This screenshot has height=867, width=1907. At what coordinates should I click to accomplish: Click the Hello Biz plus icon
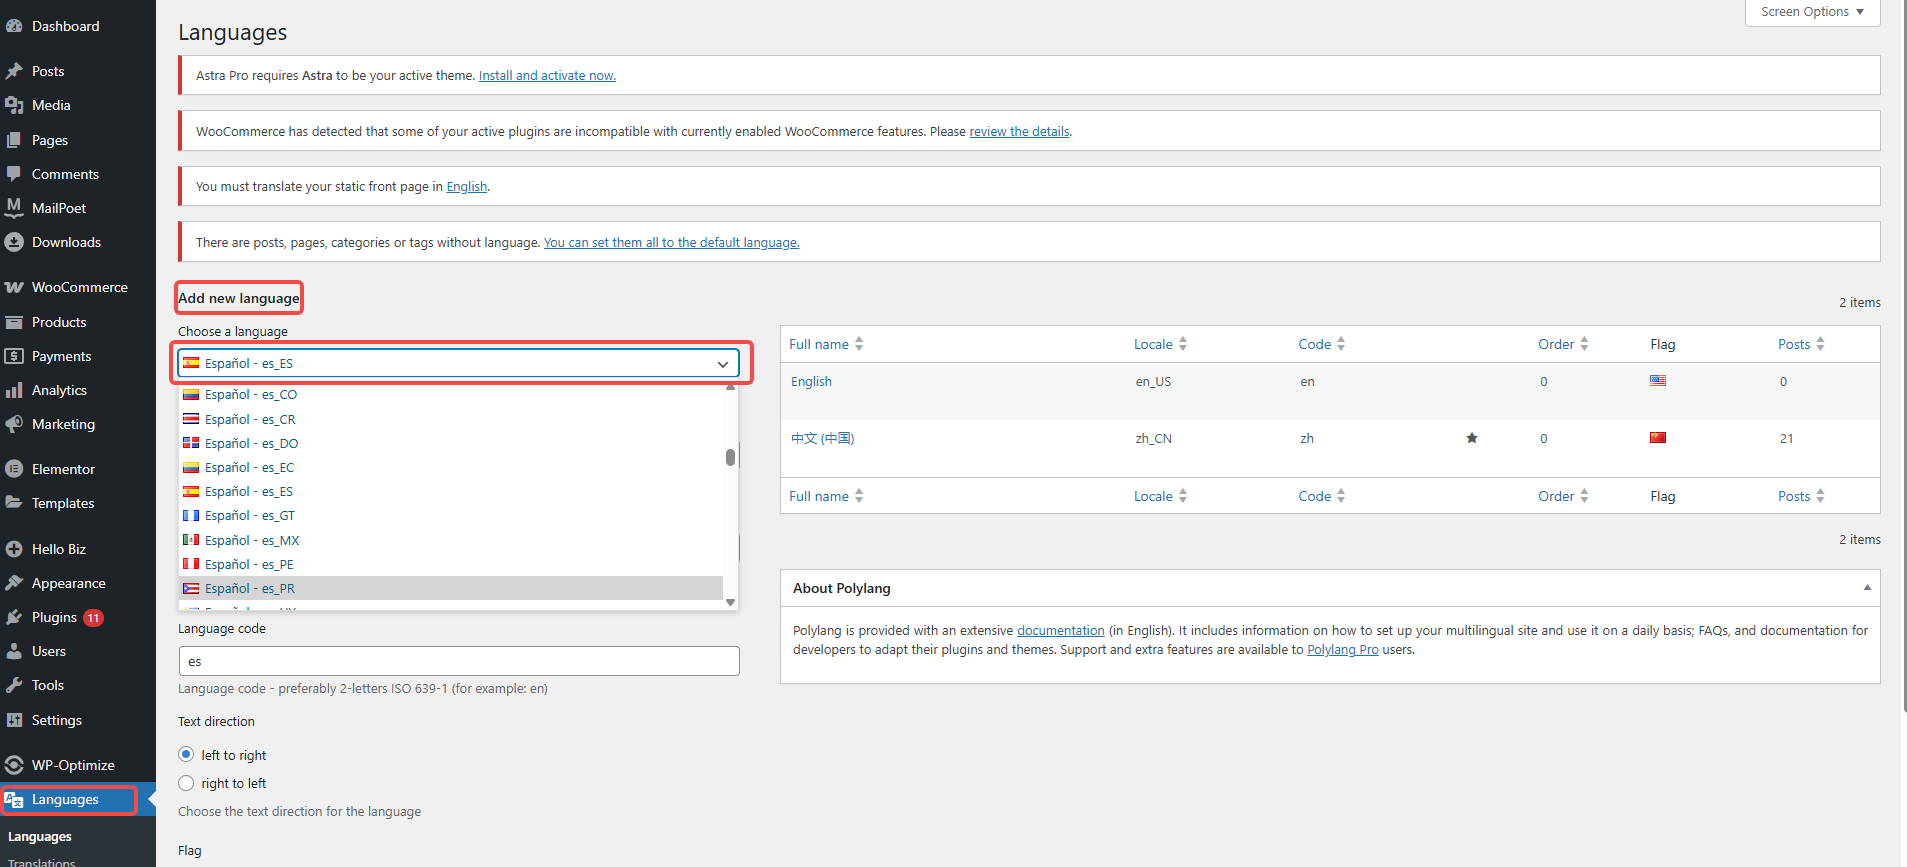tap(14, 549)
